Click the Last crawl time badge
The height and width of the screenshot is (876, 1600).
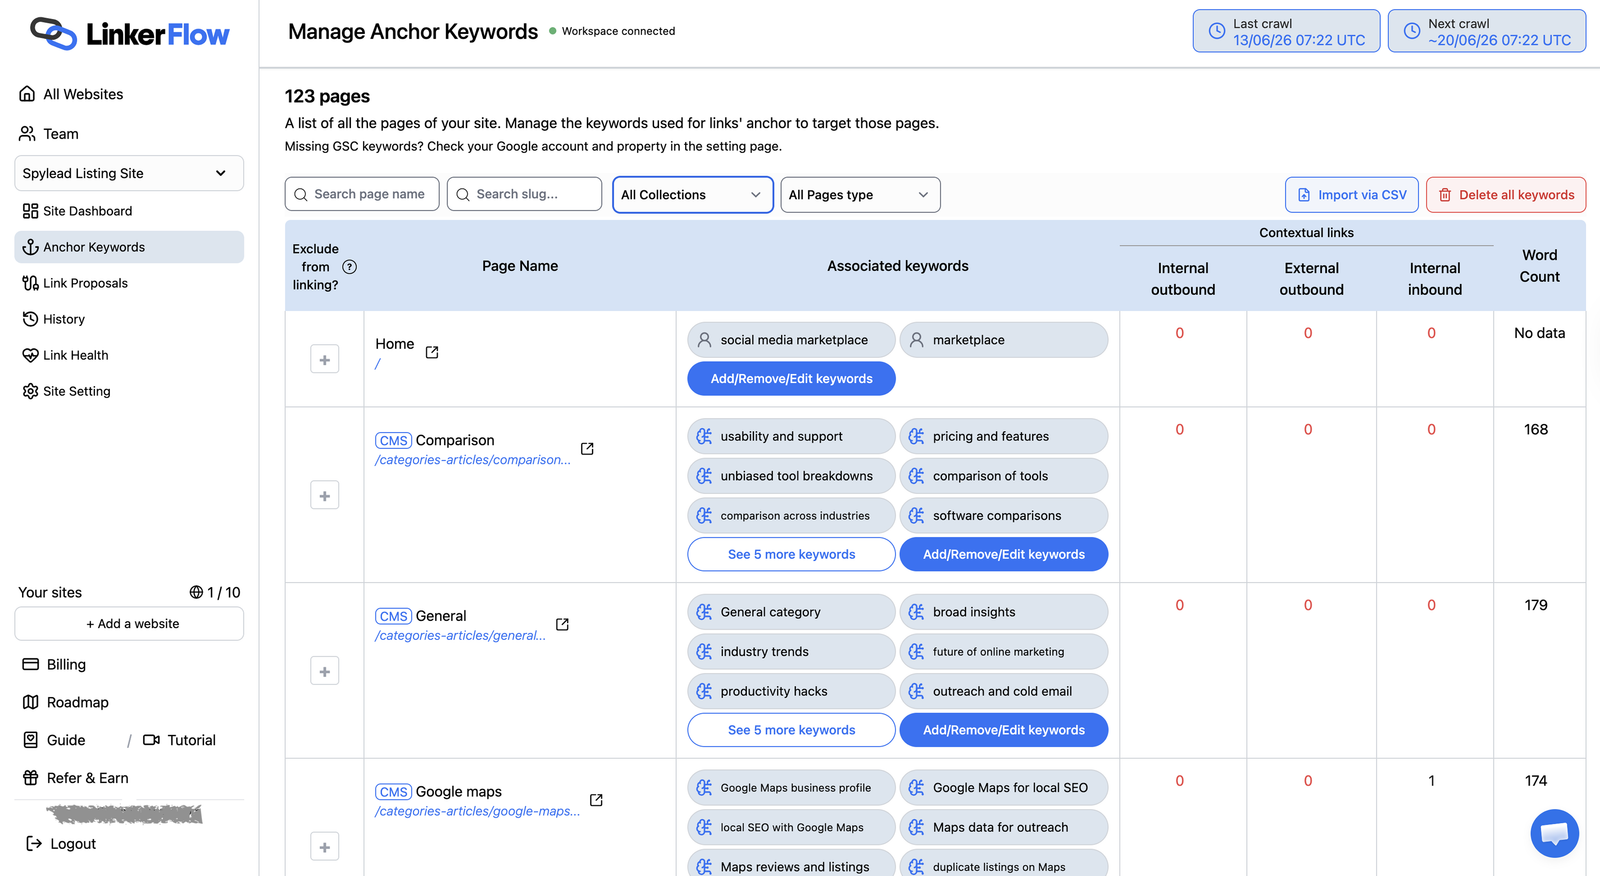[x=1286, y=31]
